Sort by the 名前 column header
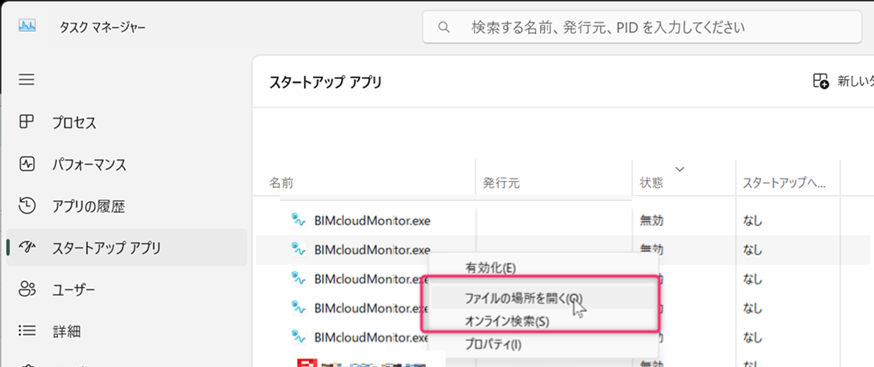 [x=281, y=183]
